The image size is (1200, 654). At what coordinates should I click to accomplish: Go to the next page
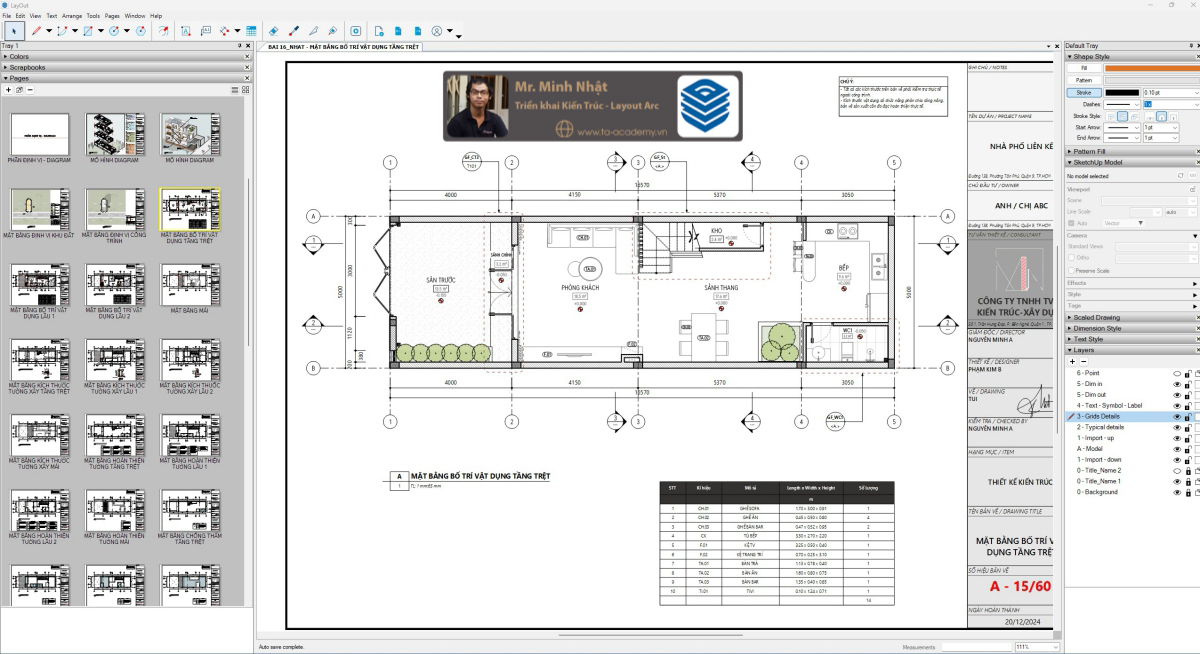417,31
